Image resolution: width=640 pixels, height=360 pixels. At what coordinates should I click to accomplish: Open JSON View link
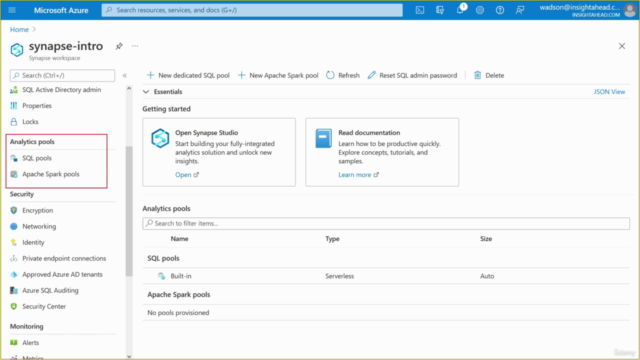tap(609, 92)
